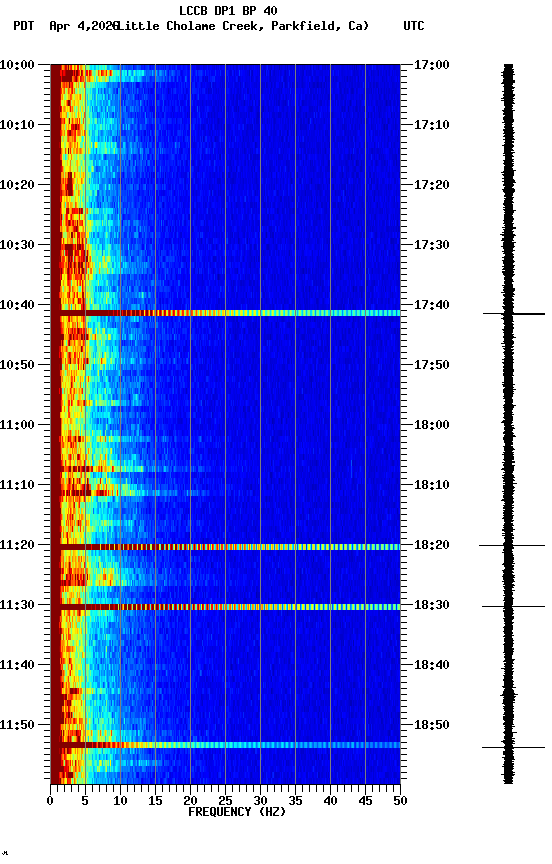
Task: Click the 10 Hz frequency tick label
Action: pos(120,801)
